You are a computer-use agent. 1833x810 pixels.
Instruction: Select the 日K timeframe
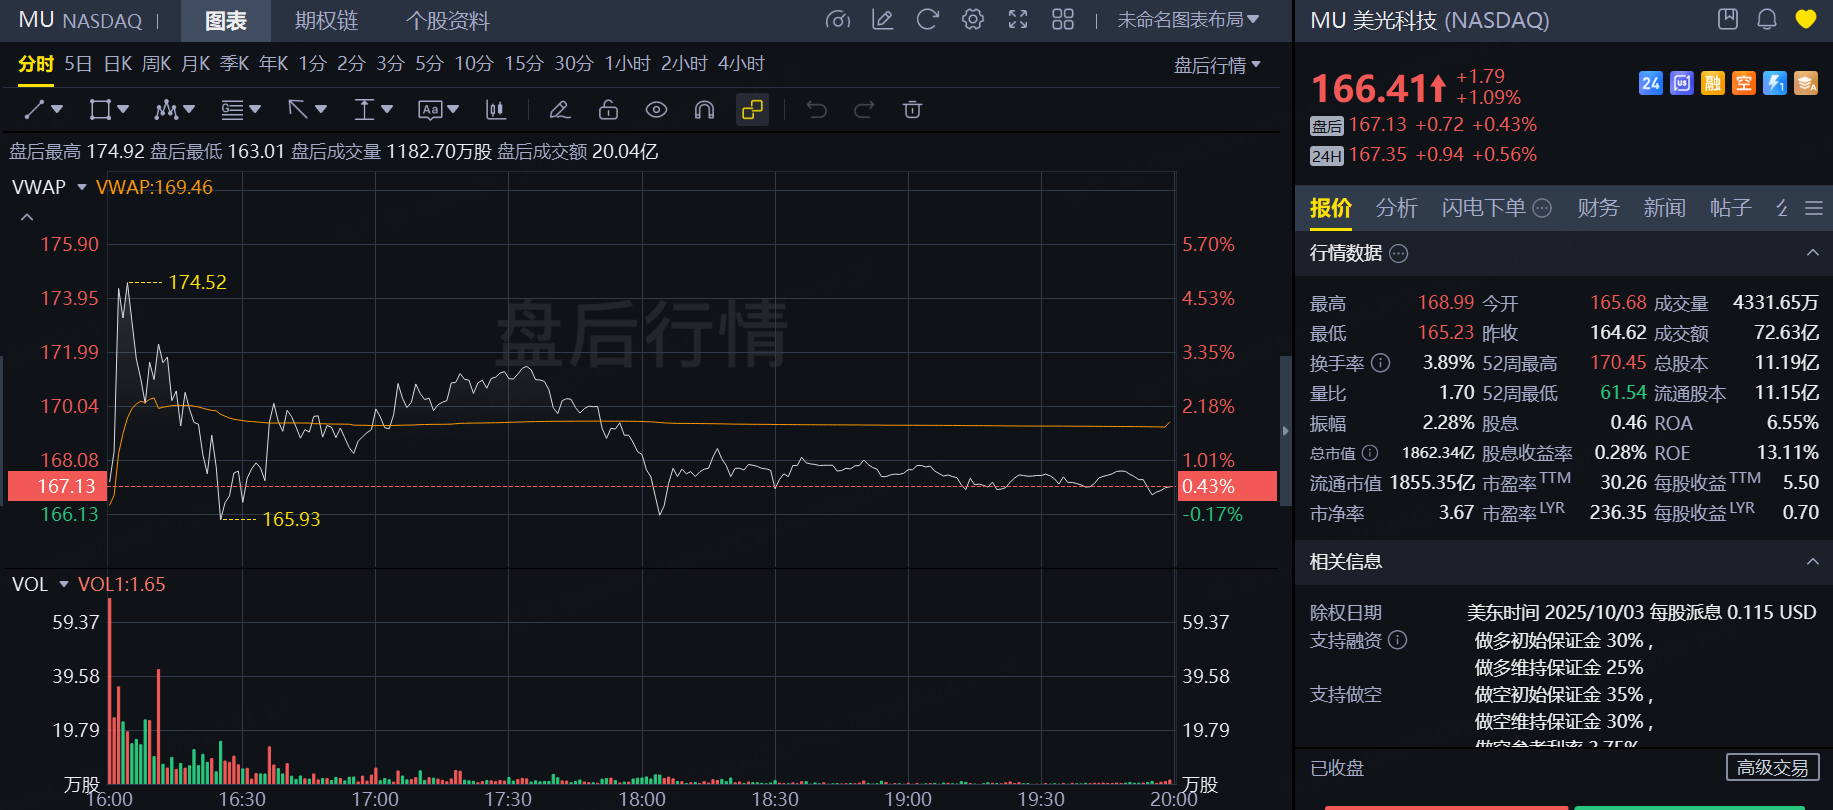tap(118, 64)
